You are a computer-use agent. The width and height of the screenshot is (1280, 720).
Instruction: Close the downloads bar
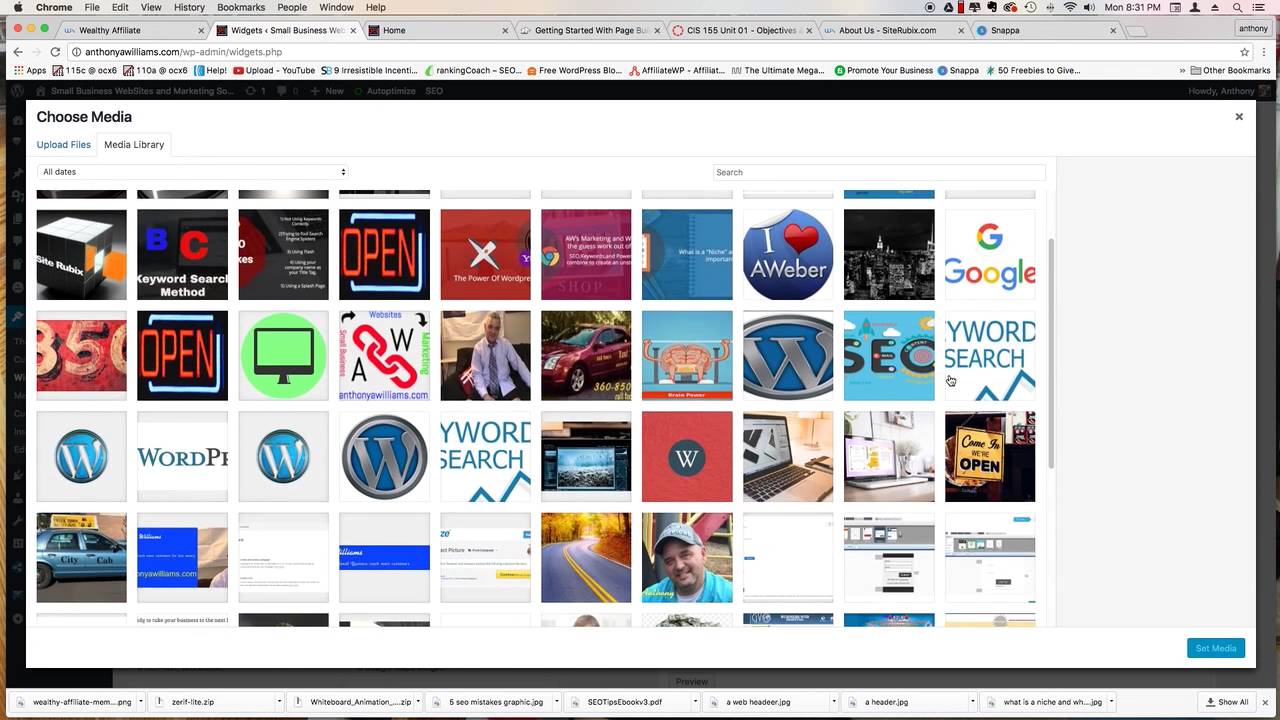(x=1265, y=702)
